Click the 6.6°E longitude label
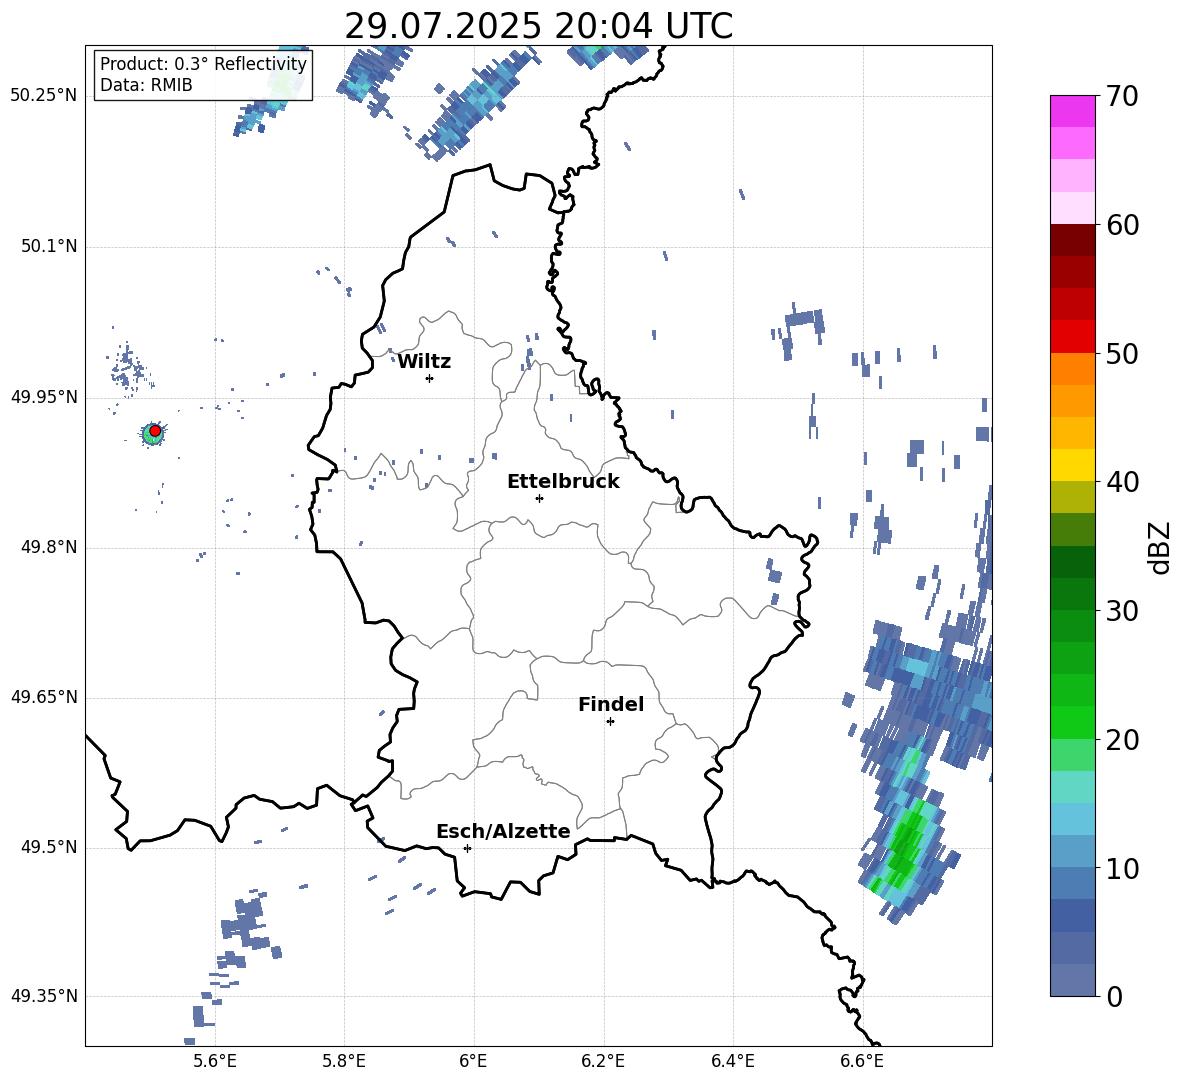Image resolution: width=1184 pixels, height=1081 pixels. pos(862,1061)
